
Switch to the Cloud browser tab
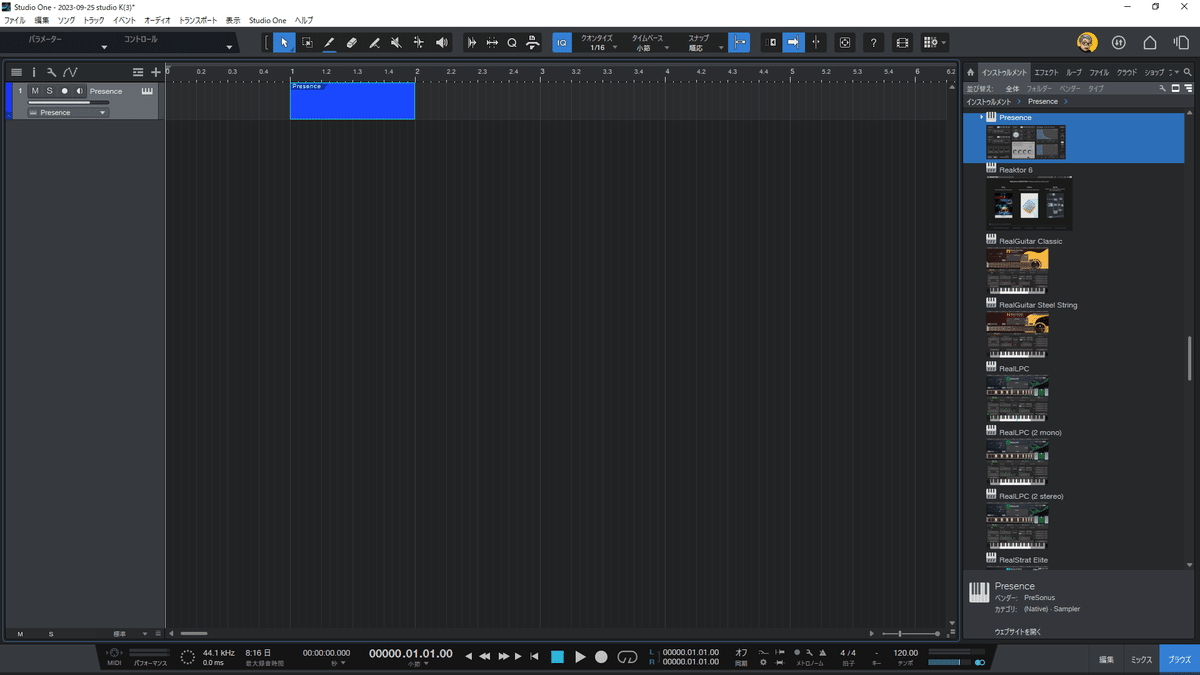[1127, 73]
